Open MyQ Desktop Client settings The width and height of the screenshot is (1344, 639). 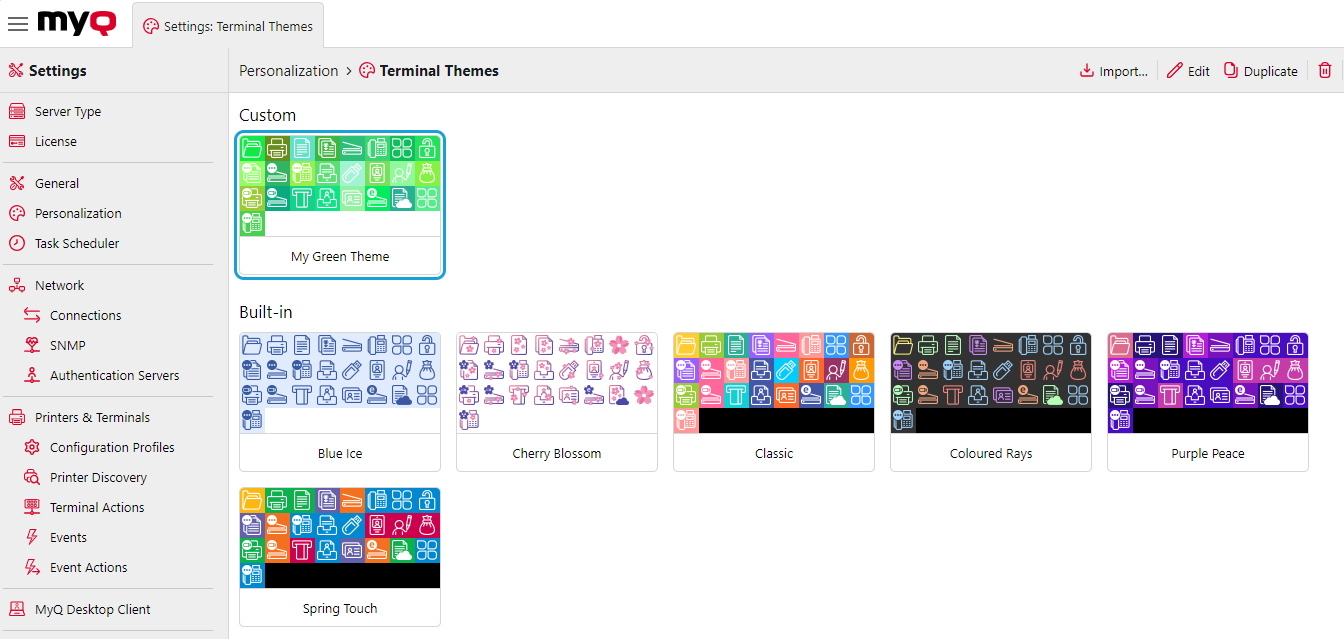click(92, 610)
